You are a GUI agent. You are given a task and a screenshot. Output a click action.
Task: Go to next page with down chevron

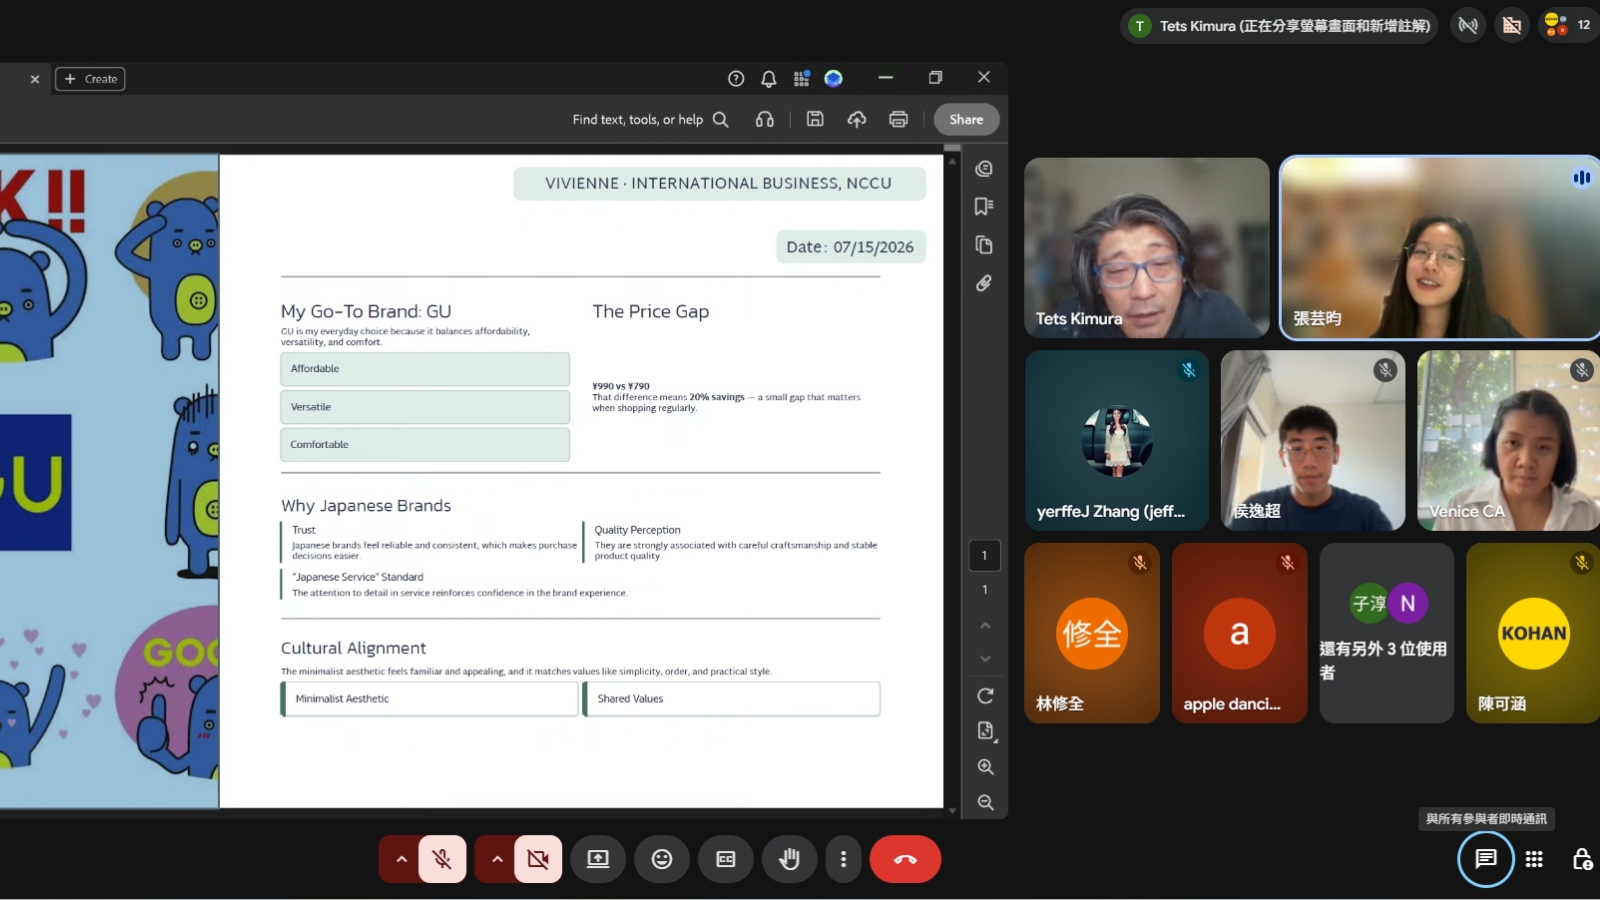tap(985, 658)
